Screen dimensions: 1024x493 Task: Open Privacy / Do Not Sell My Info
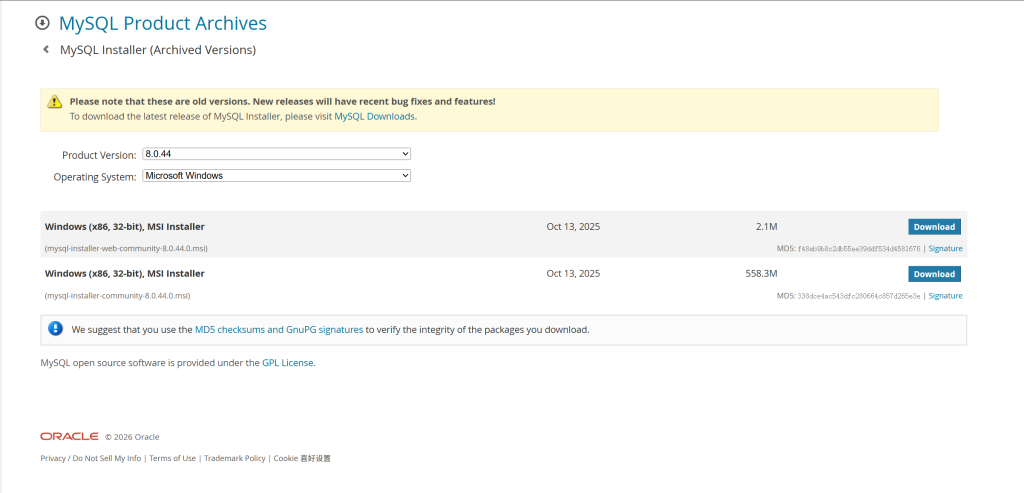point(91,458)
